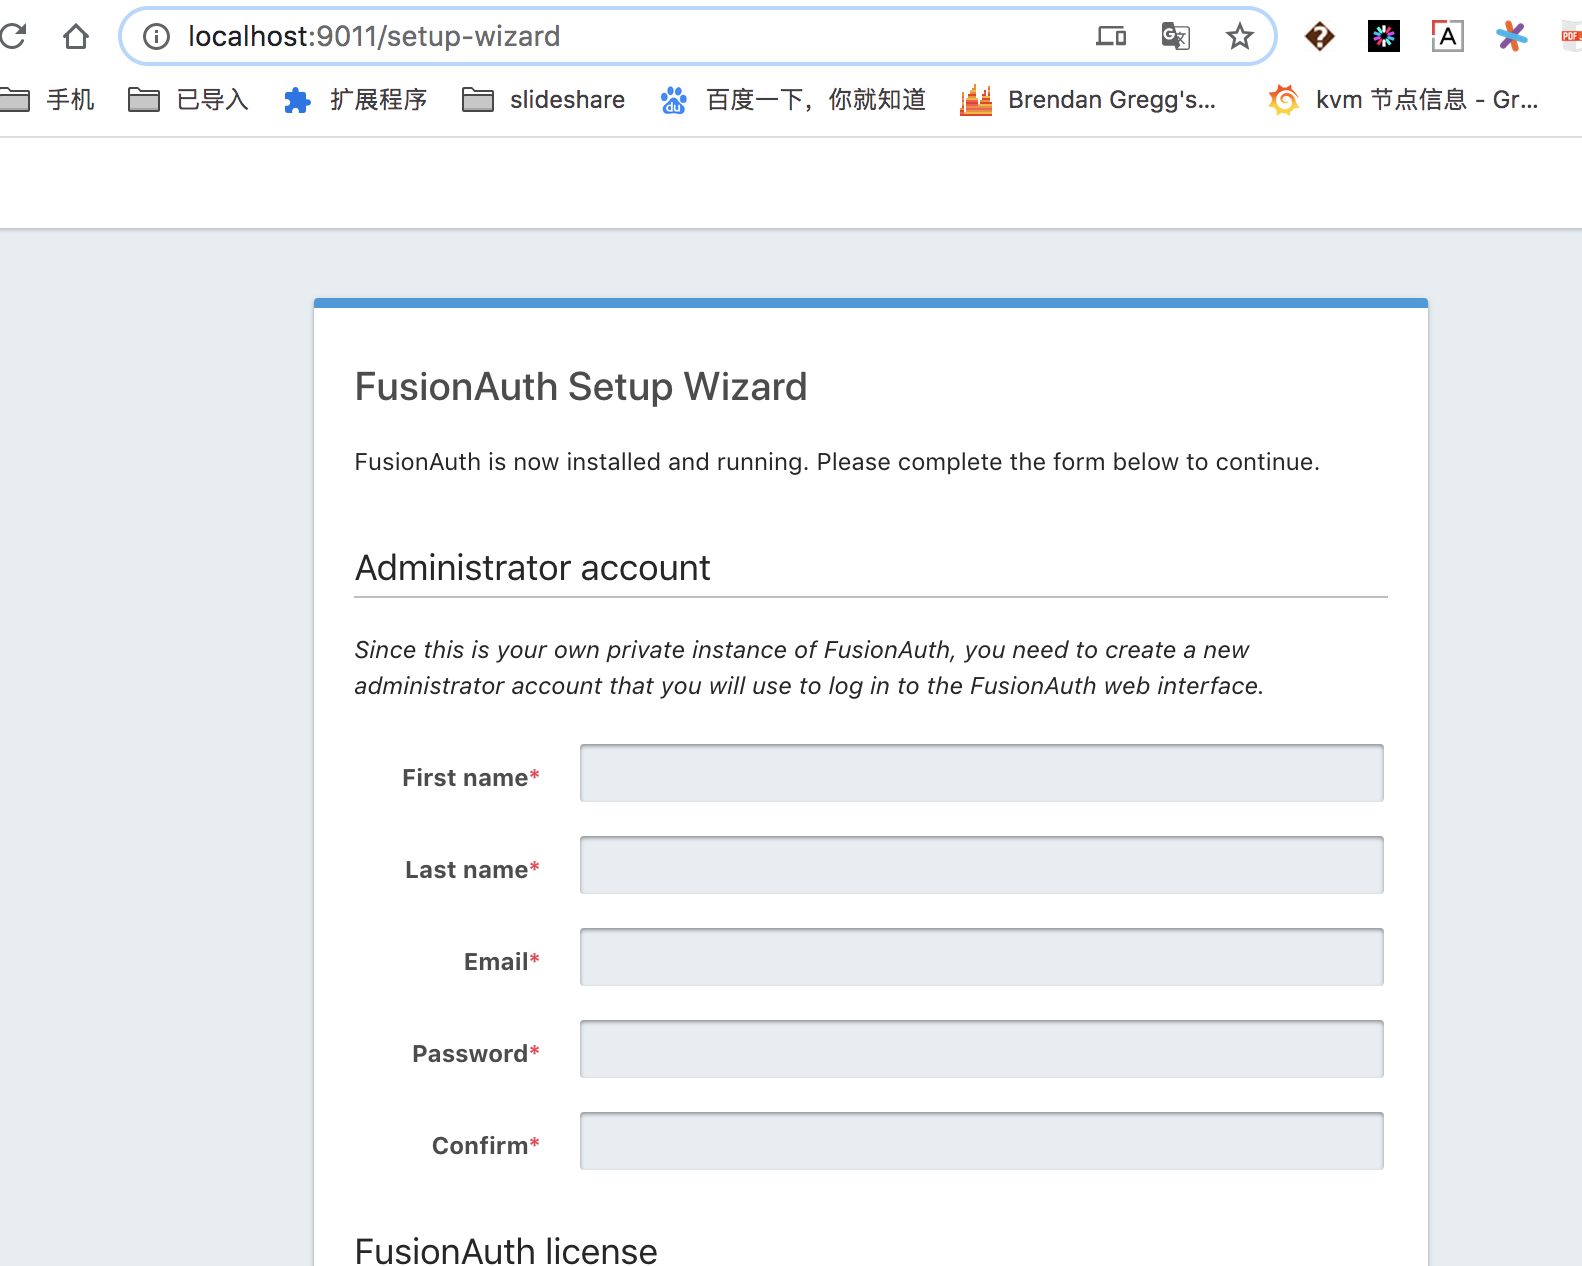View site information icon in address bar
Viewport: 1582px width, 1266px height.
point(156,37)
